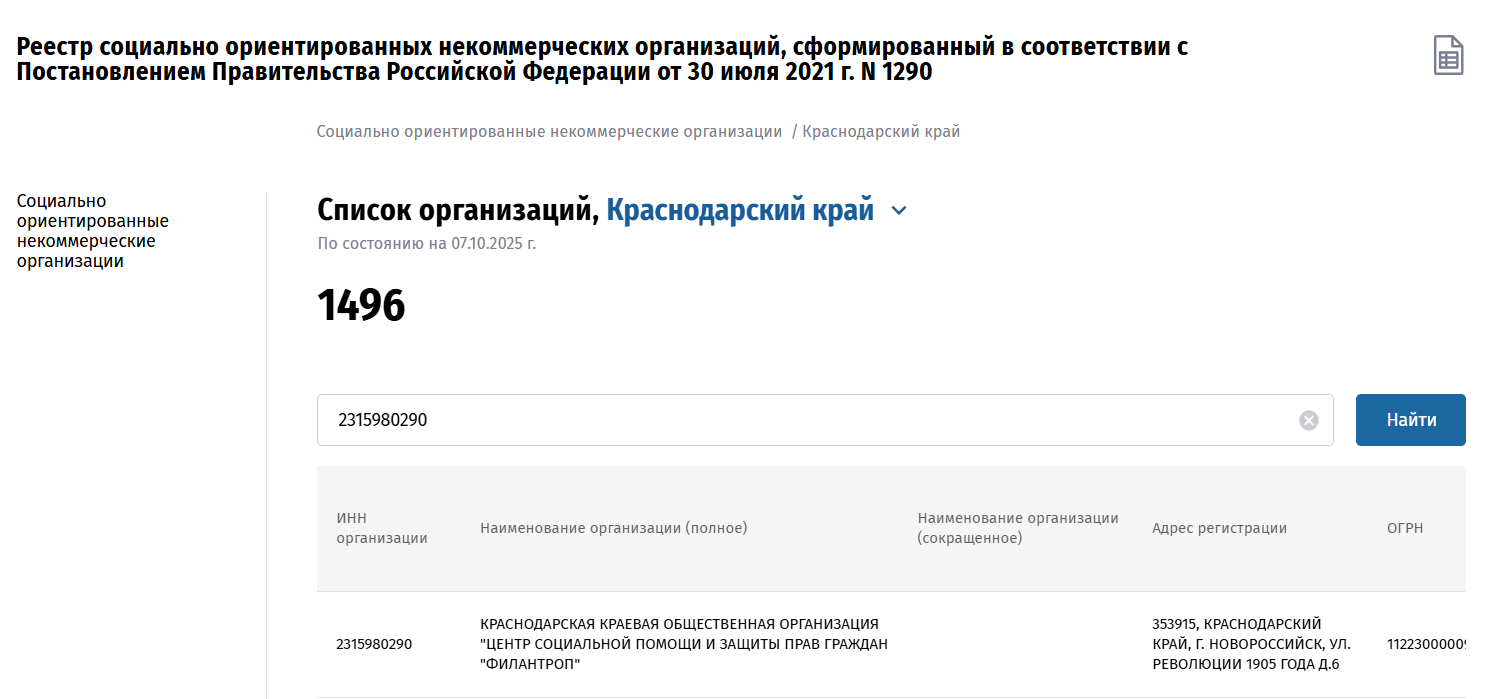Click the total organization count 1496
The width and height of the screenshot is (1490, 699).
tap(361, 306)
